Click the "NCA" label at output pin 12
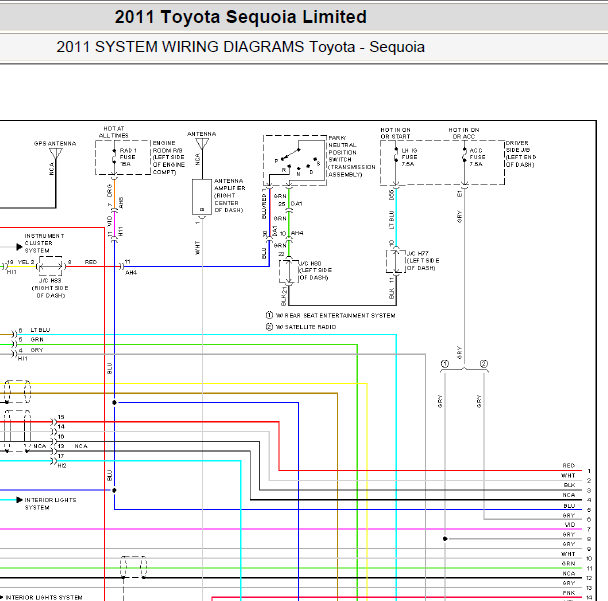The width and height of the screenshot is (608, 601). point(569,573)
